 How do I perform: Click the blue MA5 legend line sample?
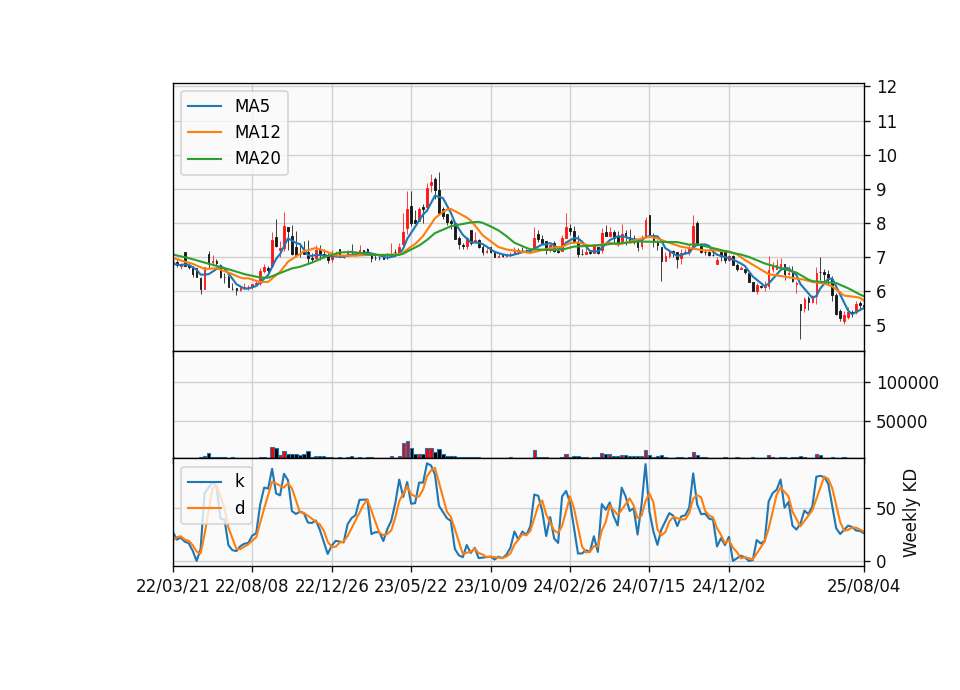pyautogui.click(x=204, y=107)
